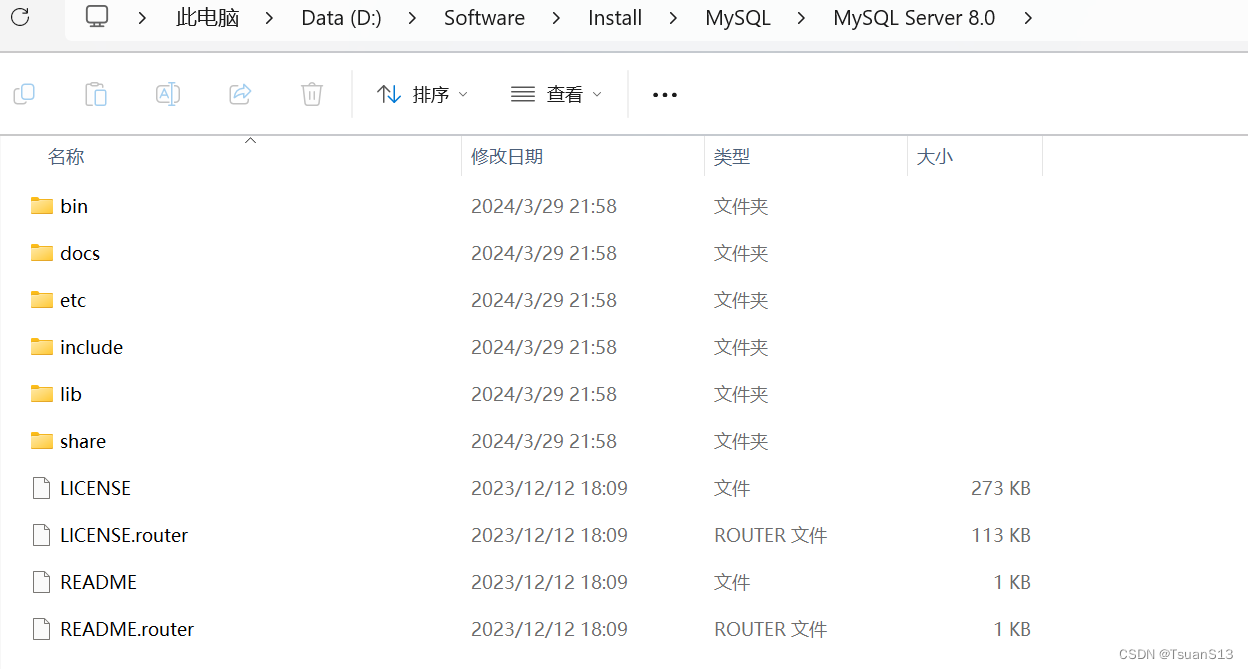Click the modified date in README row
Image resolution: width=1248 pixels, height=669 pixels.
[549, 582]
